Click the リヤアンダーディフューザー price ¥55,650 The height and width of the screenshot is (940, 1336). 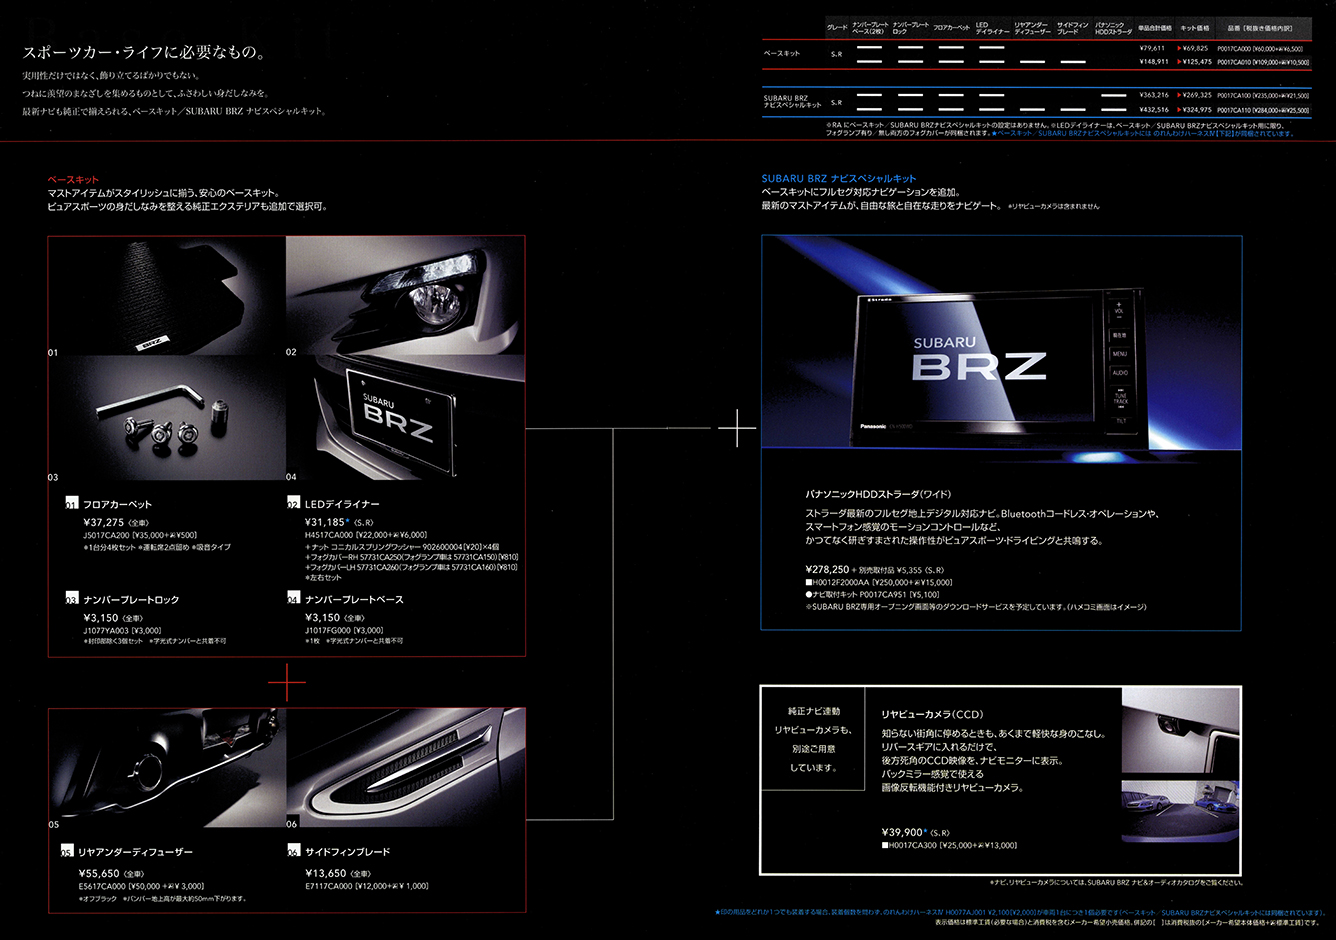click(x=99, y=872)
